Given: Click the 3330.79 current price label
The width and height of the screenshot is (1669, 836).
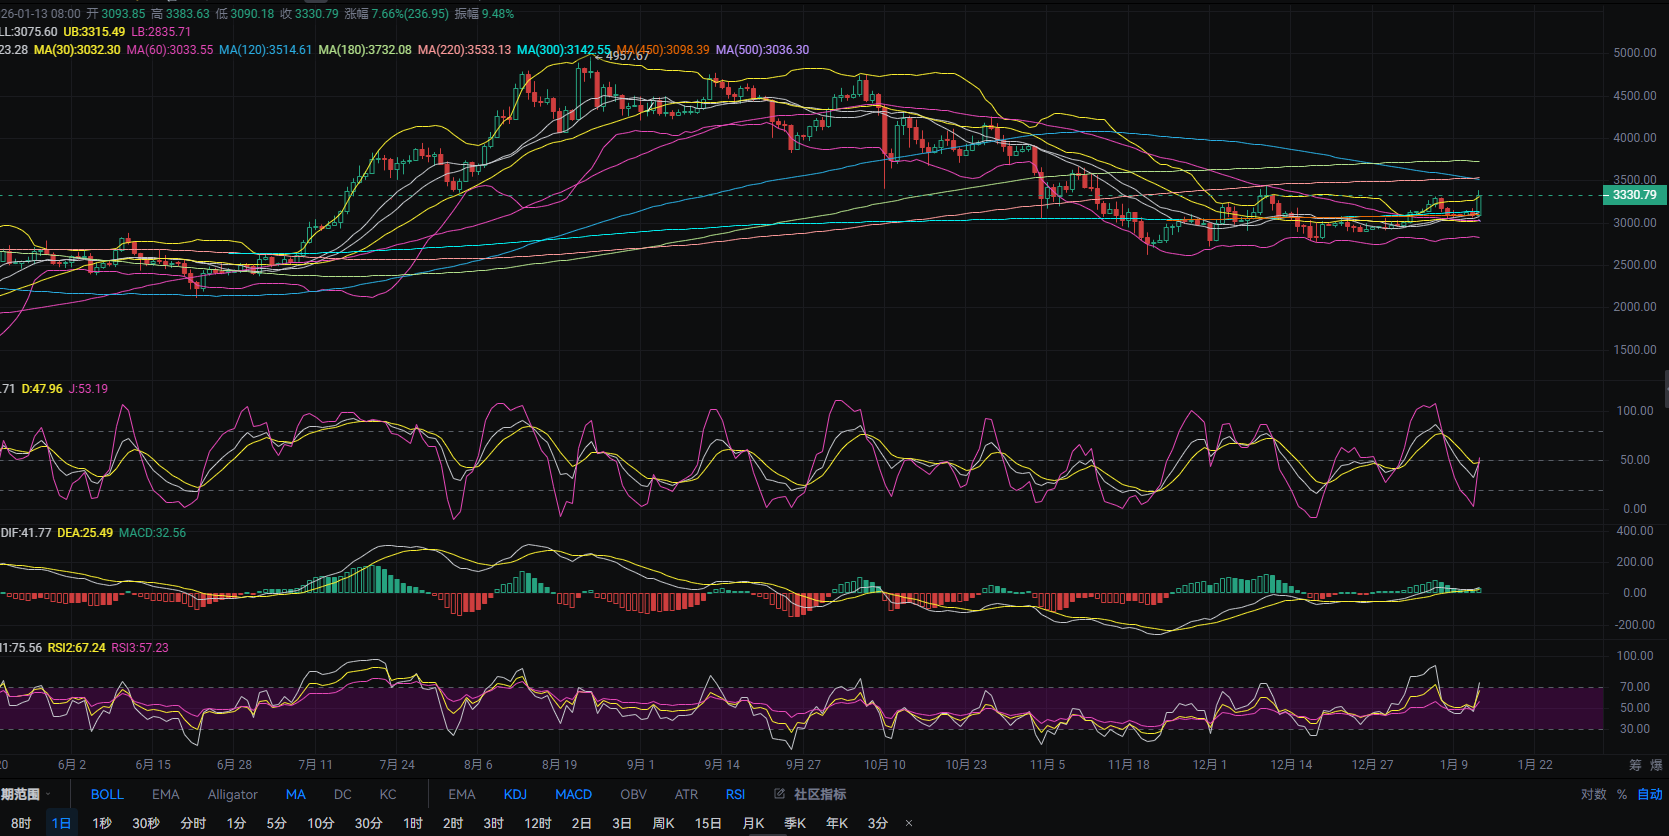Looking at the screenshot, I should point(1634,195).
